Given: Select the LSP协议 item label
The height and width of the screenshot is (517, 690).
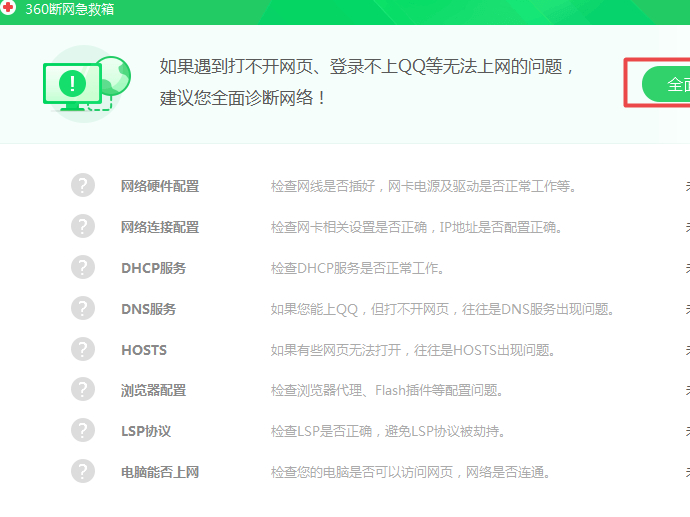Looking at the screenshot, I should (146, 431).
